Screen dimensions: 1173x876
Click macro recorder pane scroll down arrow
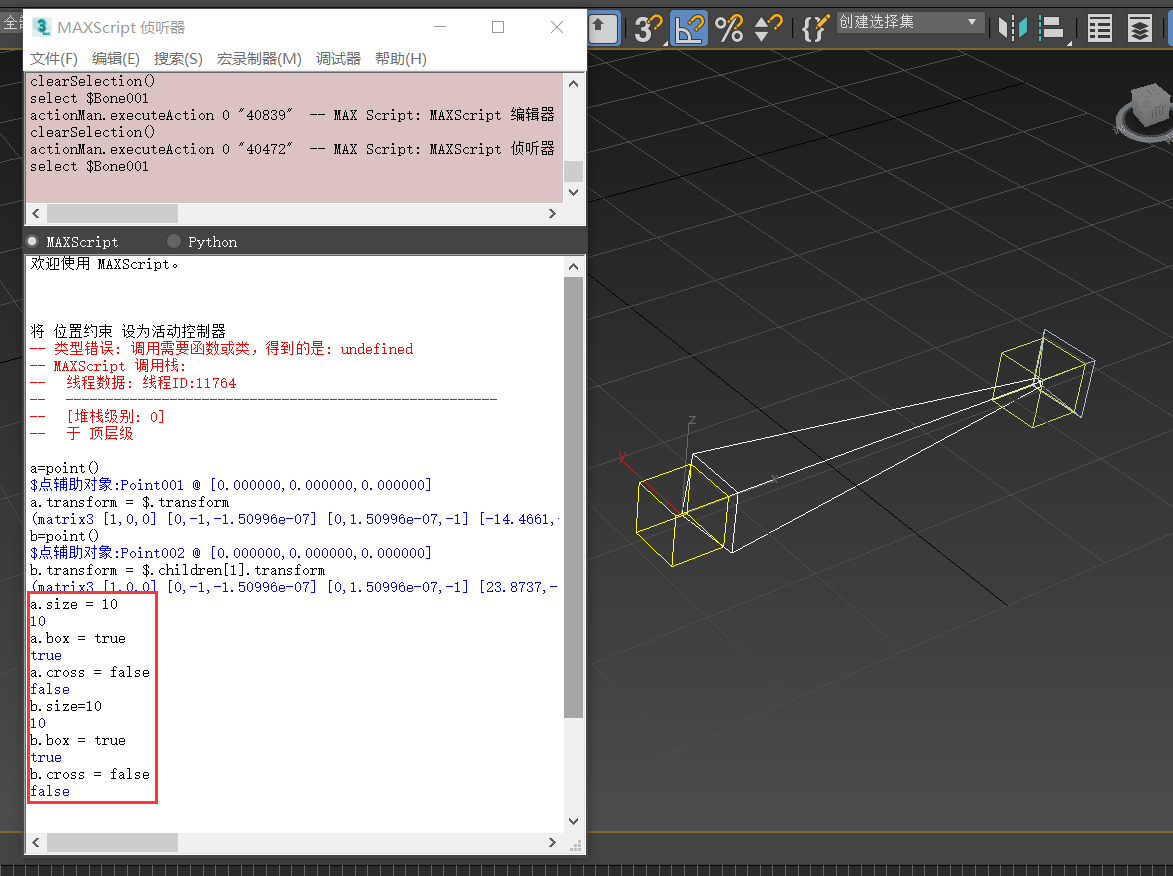click(573, 192)
